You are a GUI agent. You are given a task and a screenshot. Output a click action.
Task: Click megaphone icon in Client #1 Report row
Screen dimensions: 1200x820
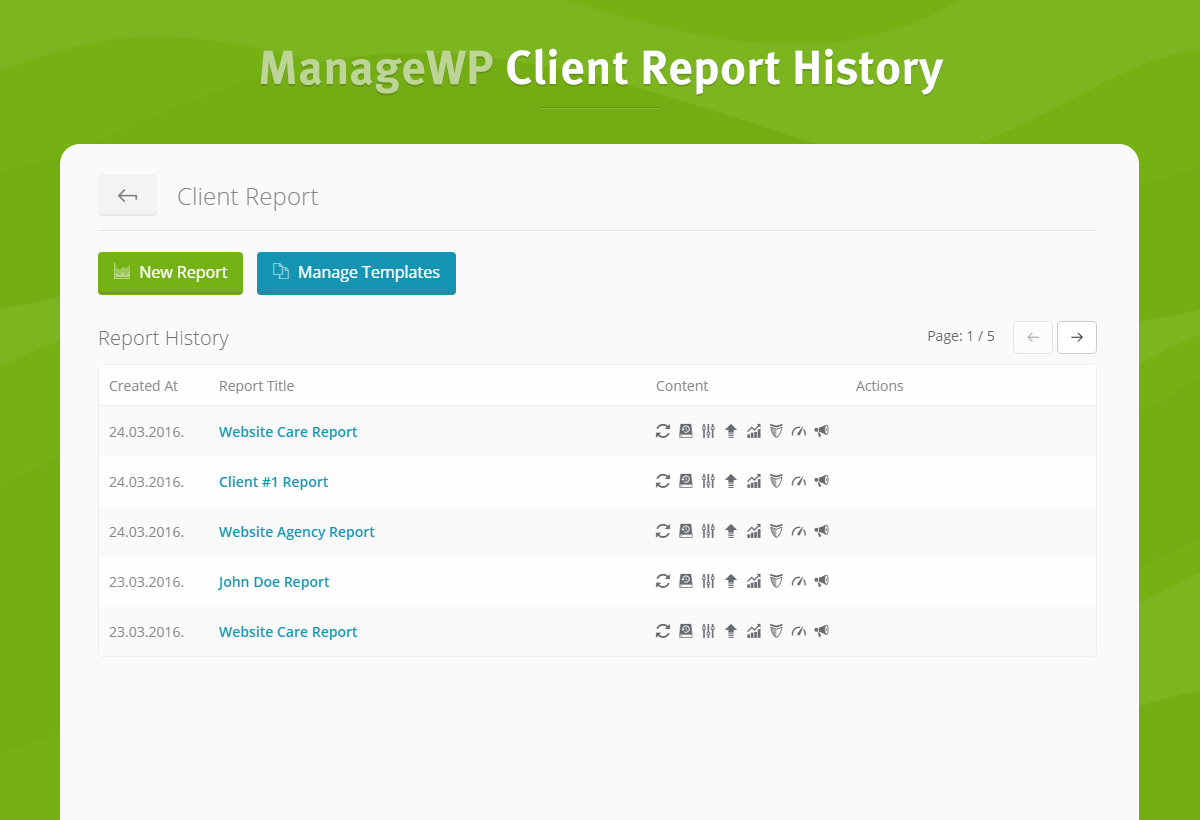click(821, 481)
